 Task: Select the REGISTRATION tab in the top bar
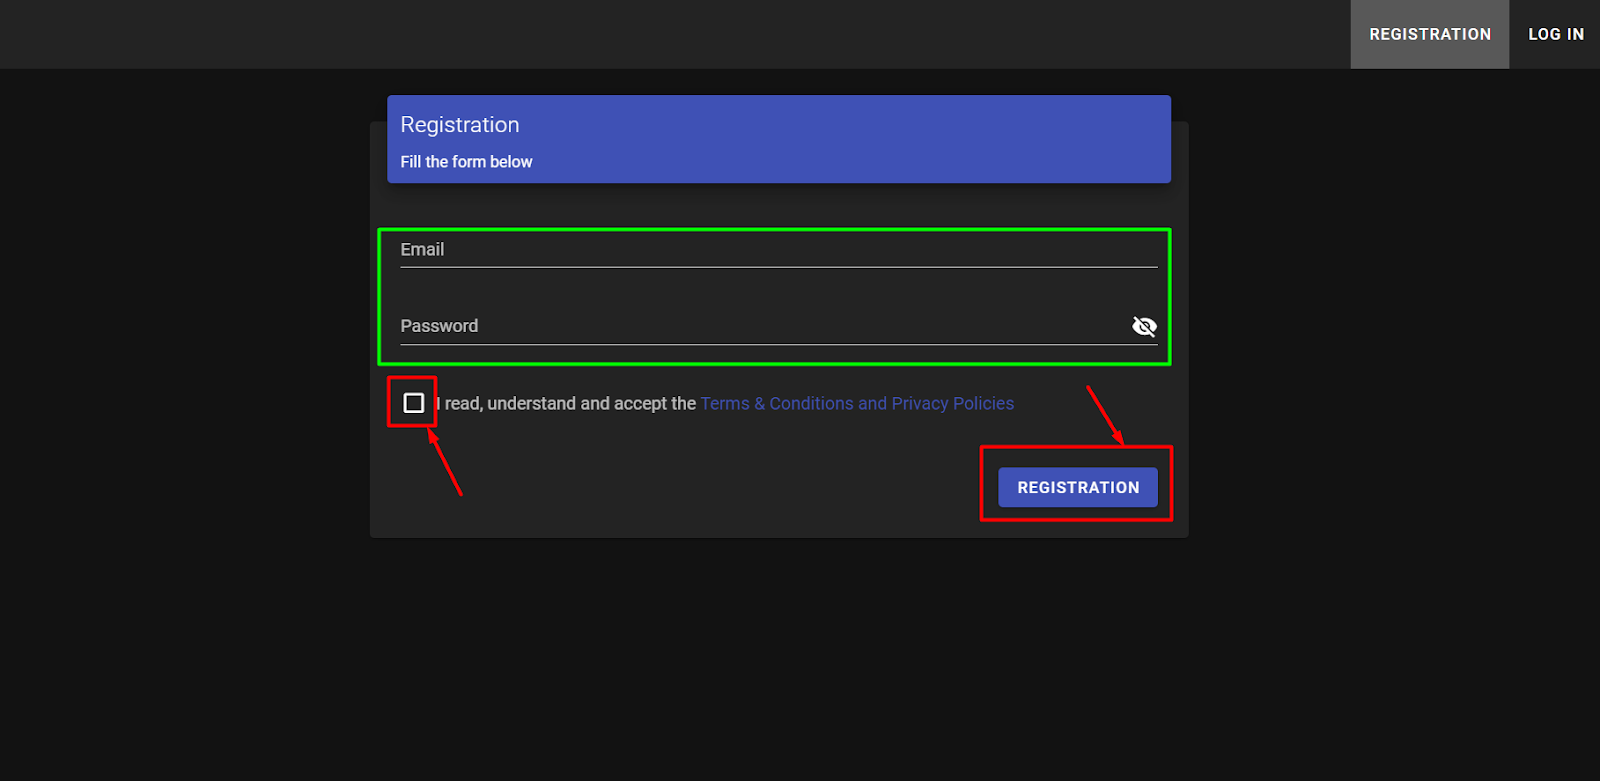point(1430,34)
